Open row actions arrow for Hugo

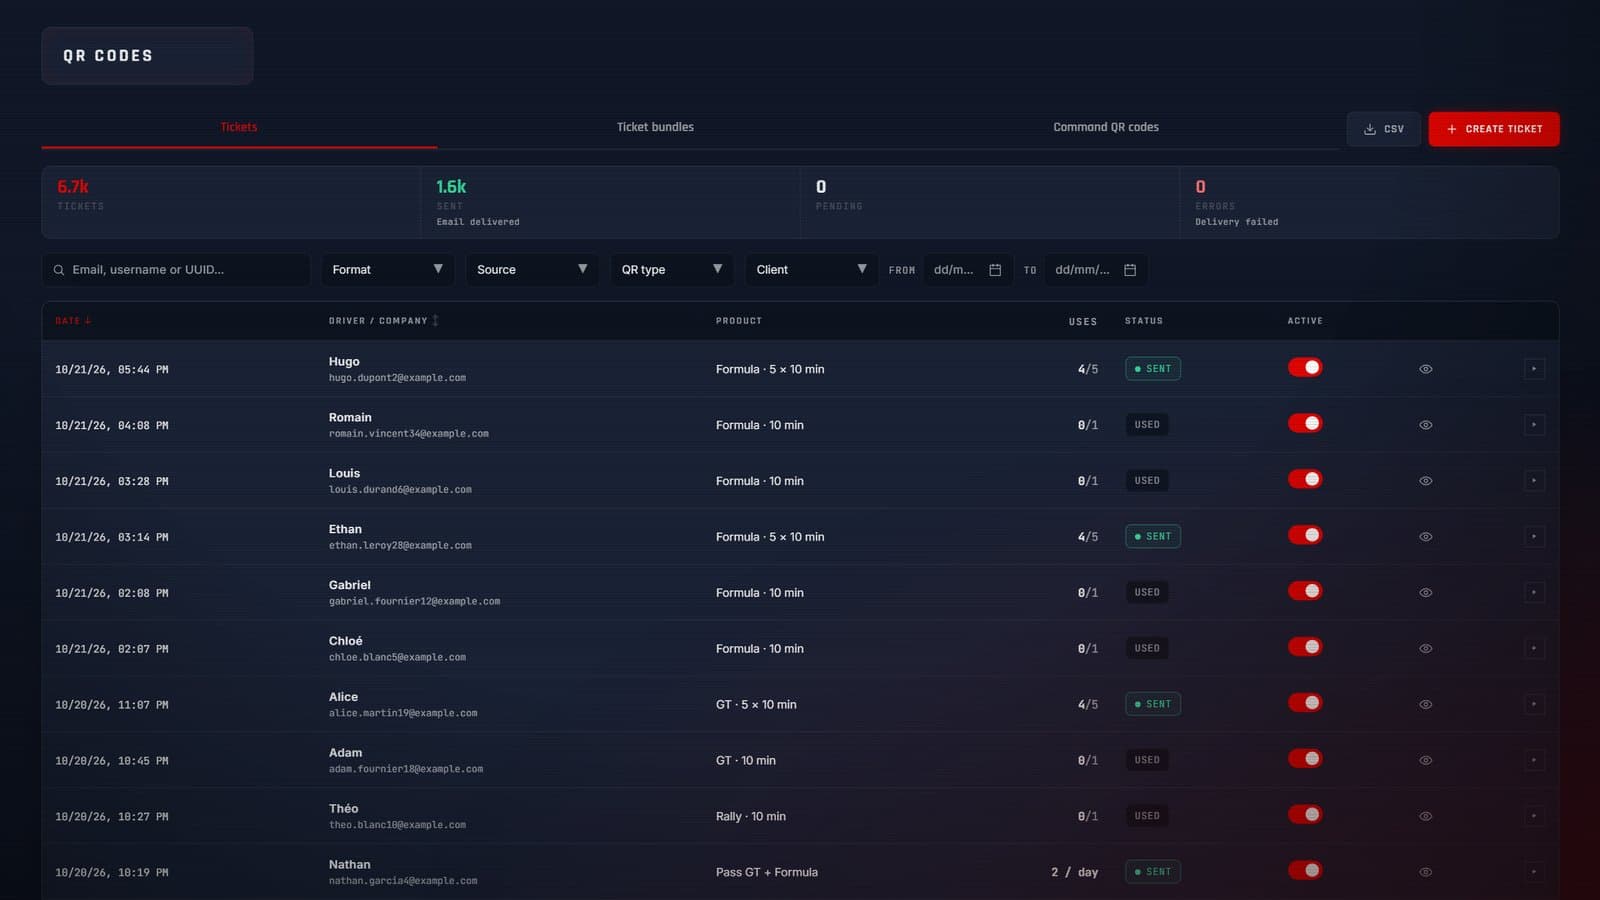pos(1534,369)
